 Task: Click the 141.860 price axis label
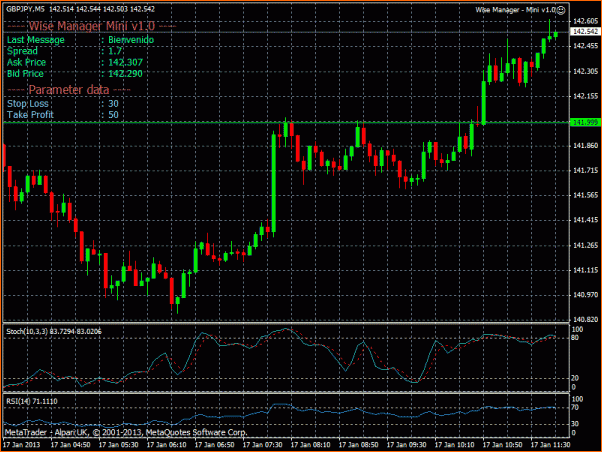coord(585,146)
